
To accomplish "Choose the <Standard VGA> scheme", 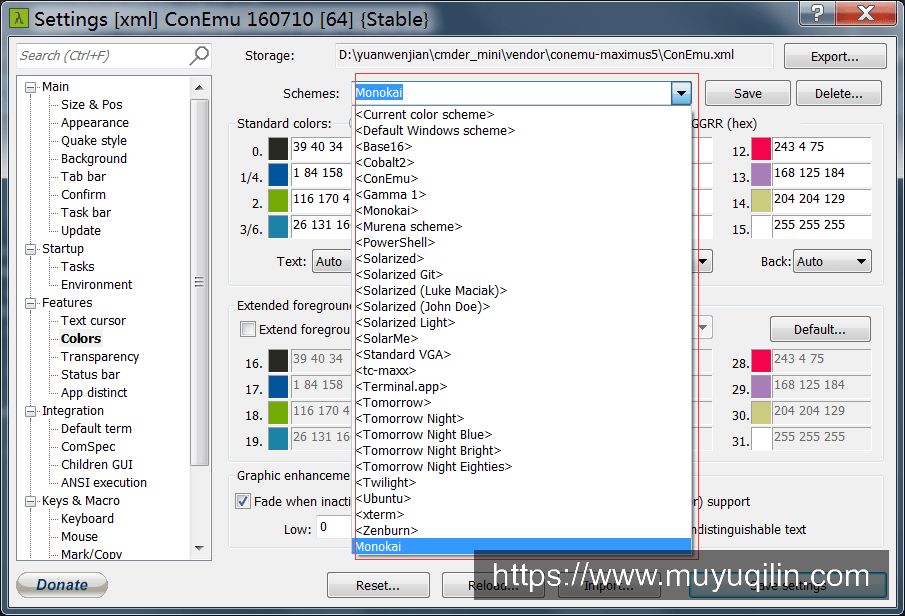I will click(x=403, y=354).
